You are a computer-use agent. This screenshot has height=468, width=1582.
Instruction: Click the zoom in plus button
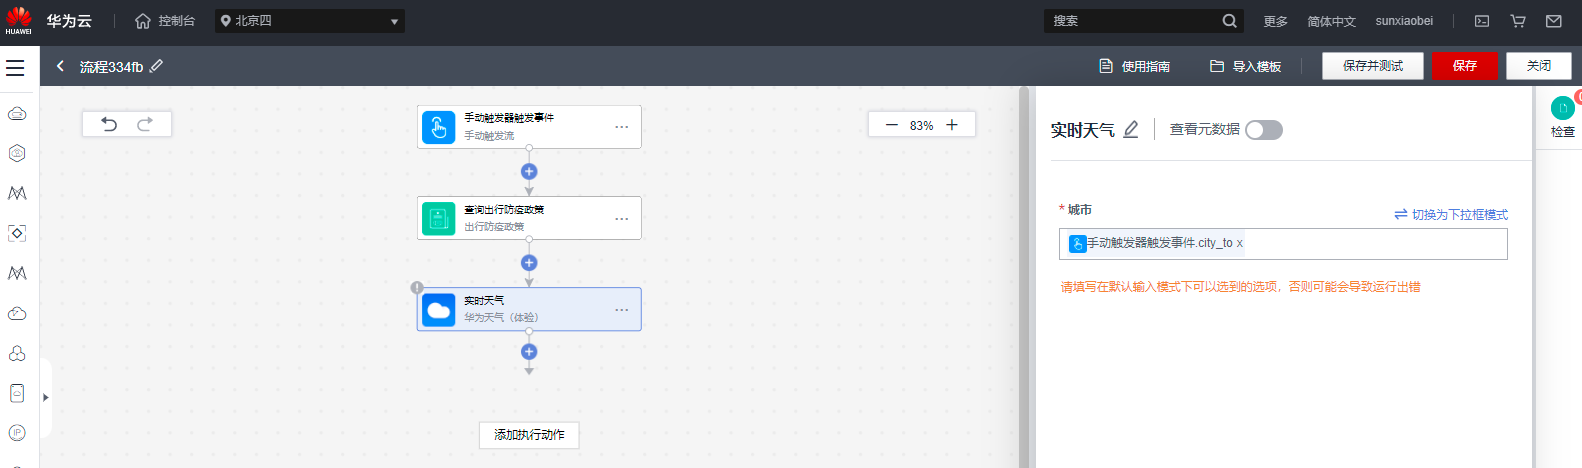(952, 125)
